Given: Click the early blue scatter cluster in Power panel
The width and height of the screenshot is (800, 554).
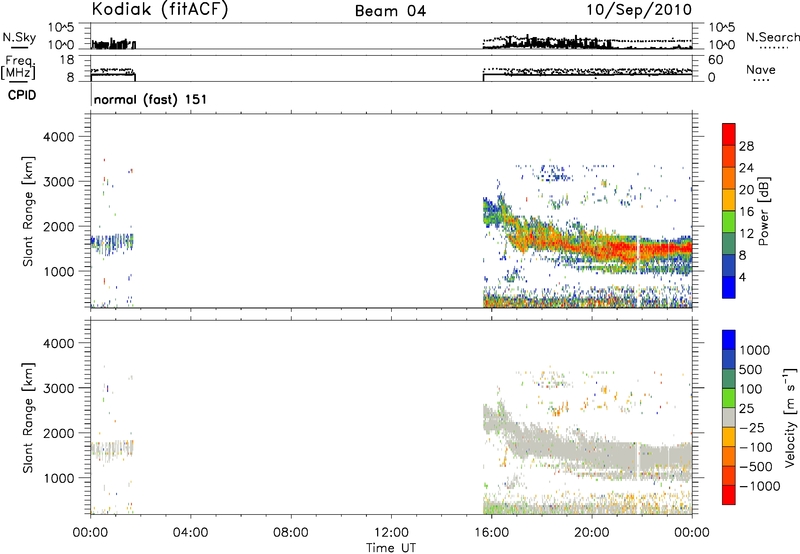Looking at the screenshot, I should click(x=112, y=243).
